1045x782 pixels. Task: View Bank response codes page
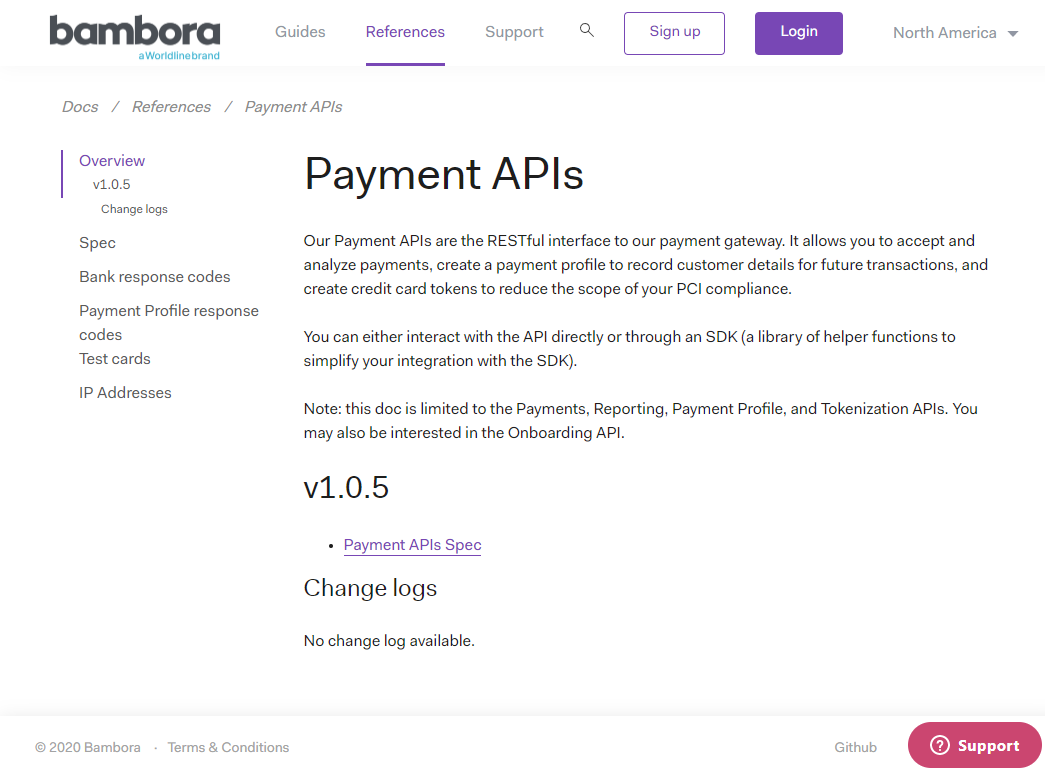[155, 277]
